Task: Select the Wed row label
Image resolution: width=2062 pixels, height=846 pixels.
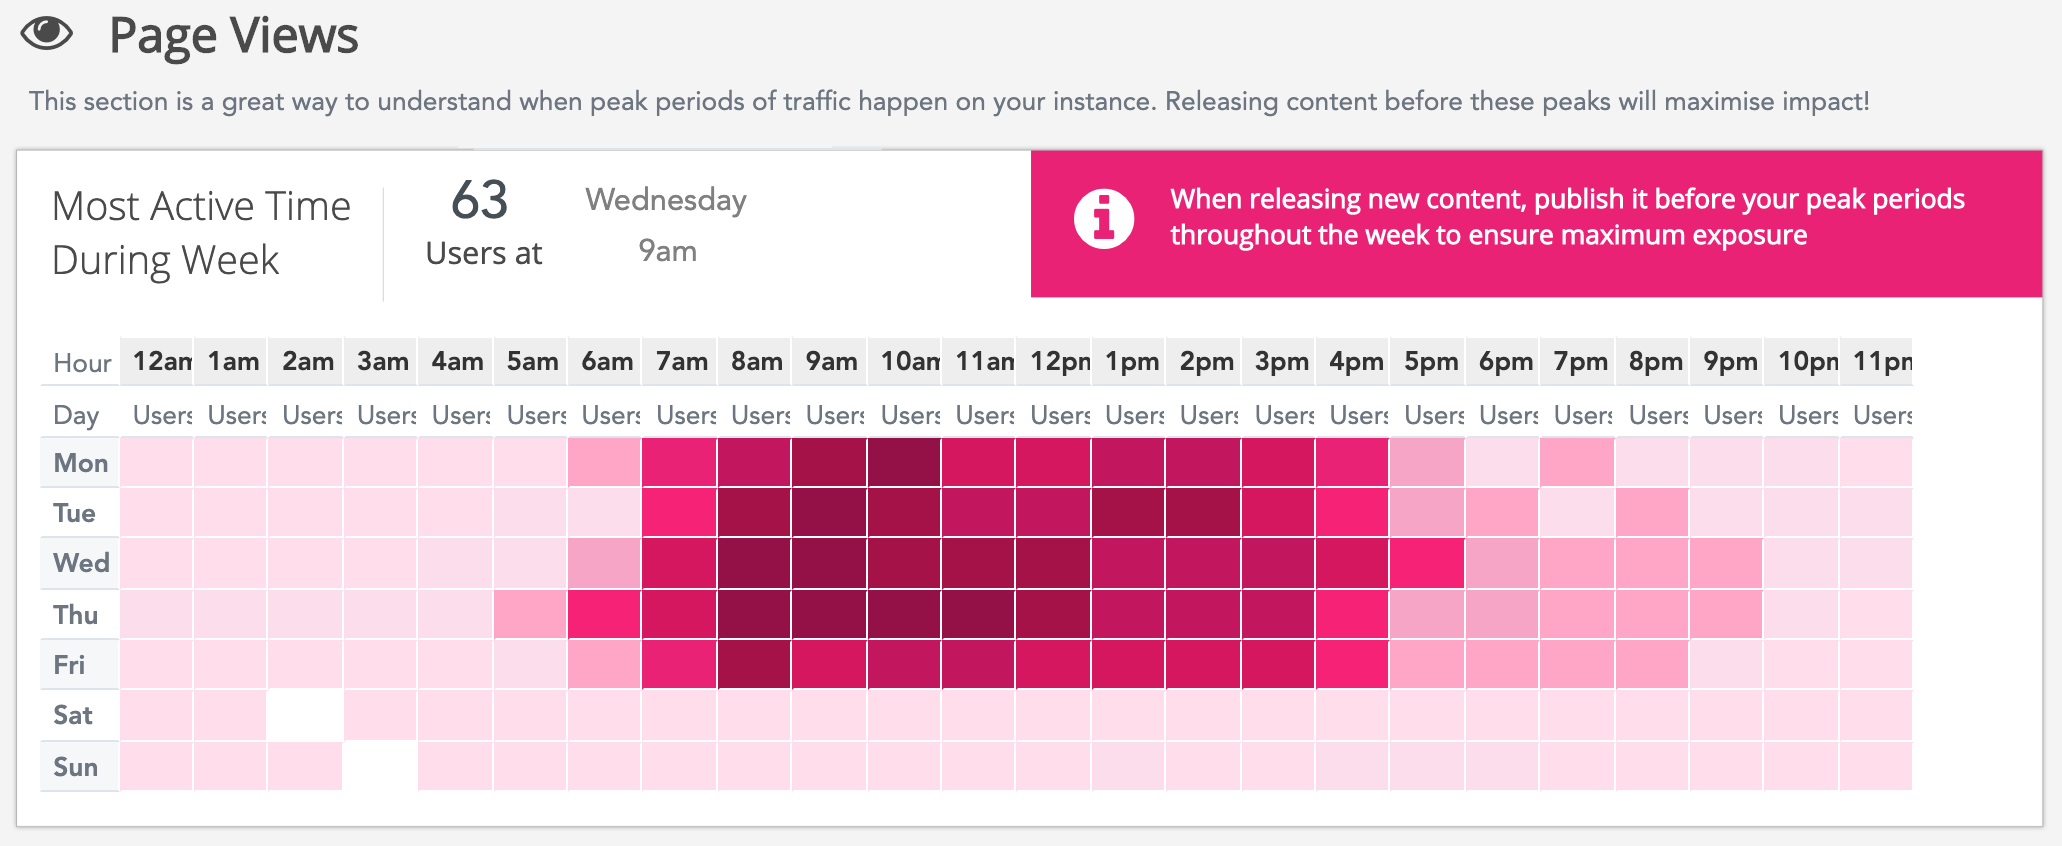Action: pyautogui.click(x=80, y=563)
